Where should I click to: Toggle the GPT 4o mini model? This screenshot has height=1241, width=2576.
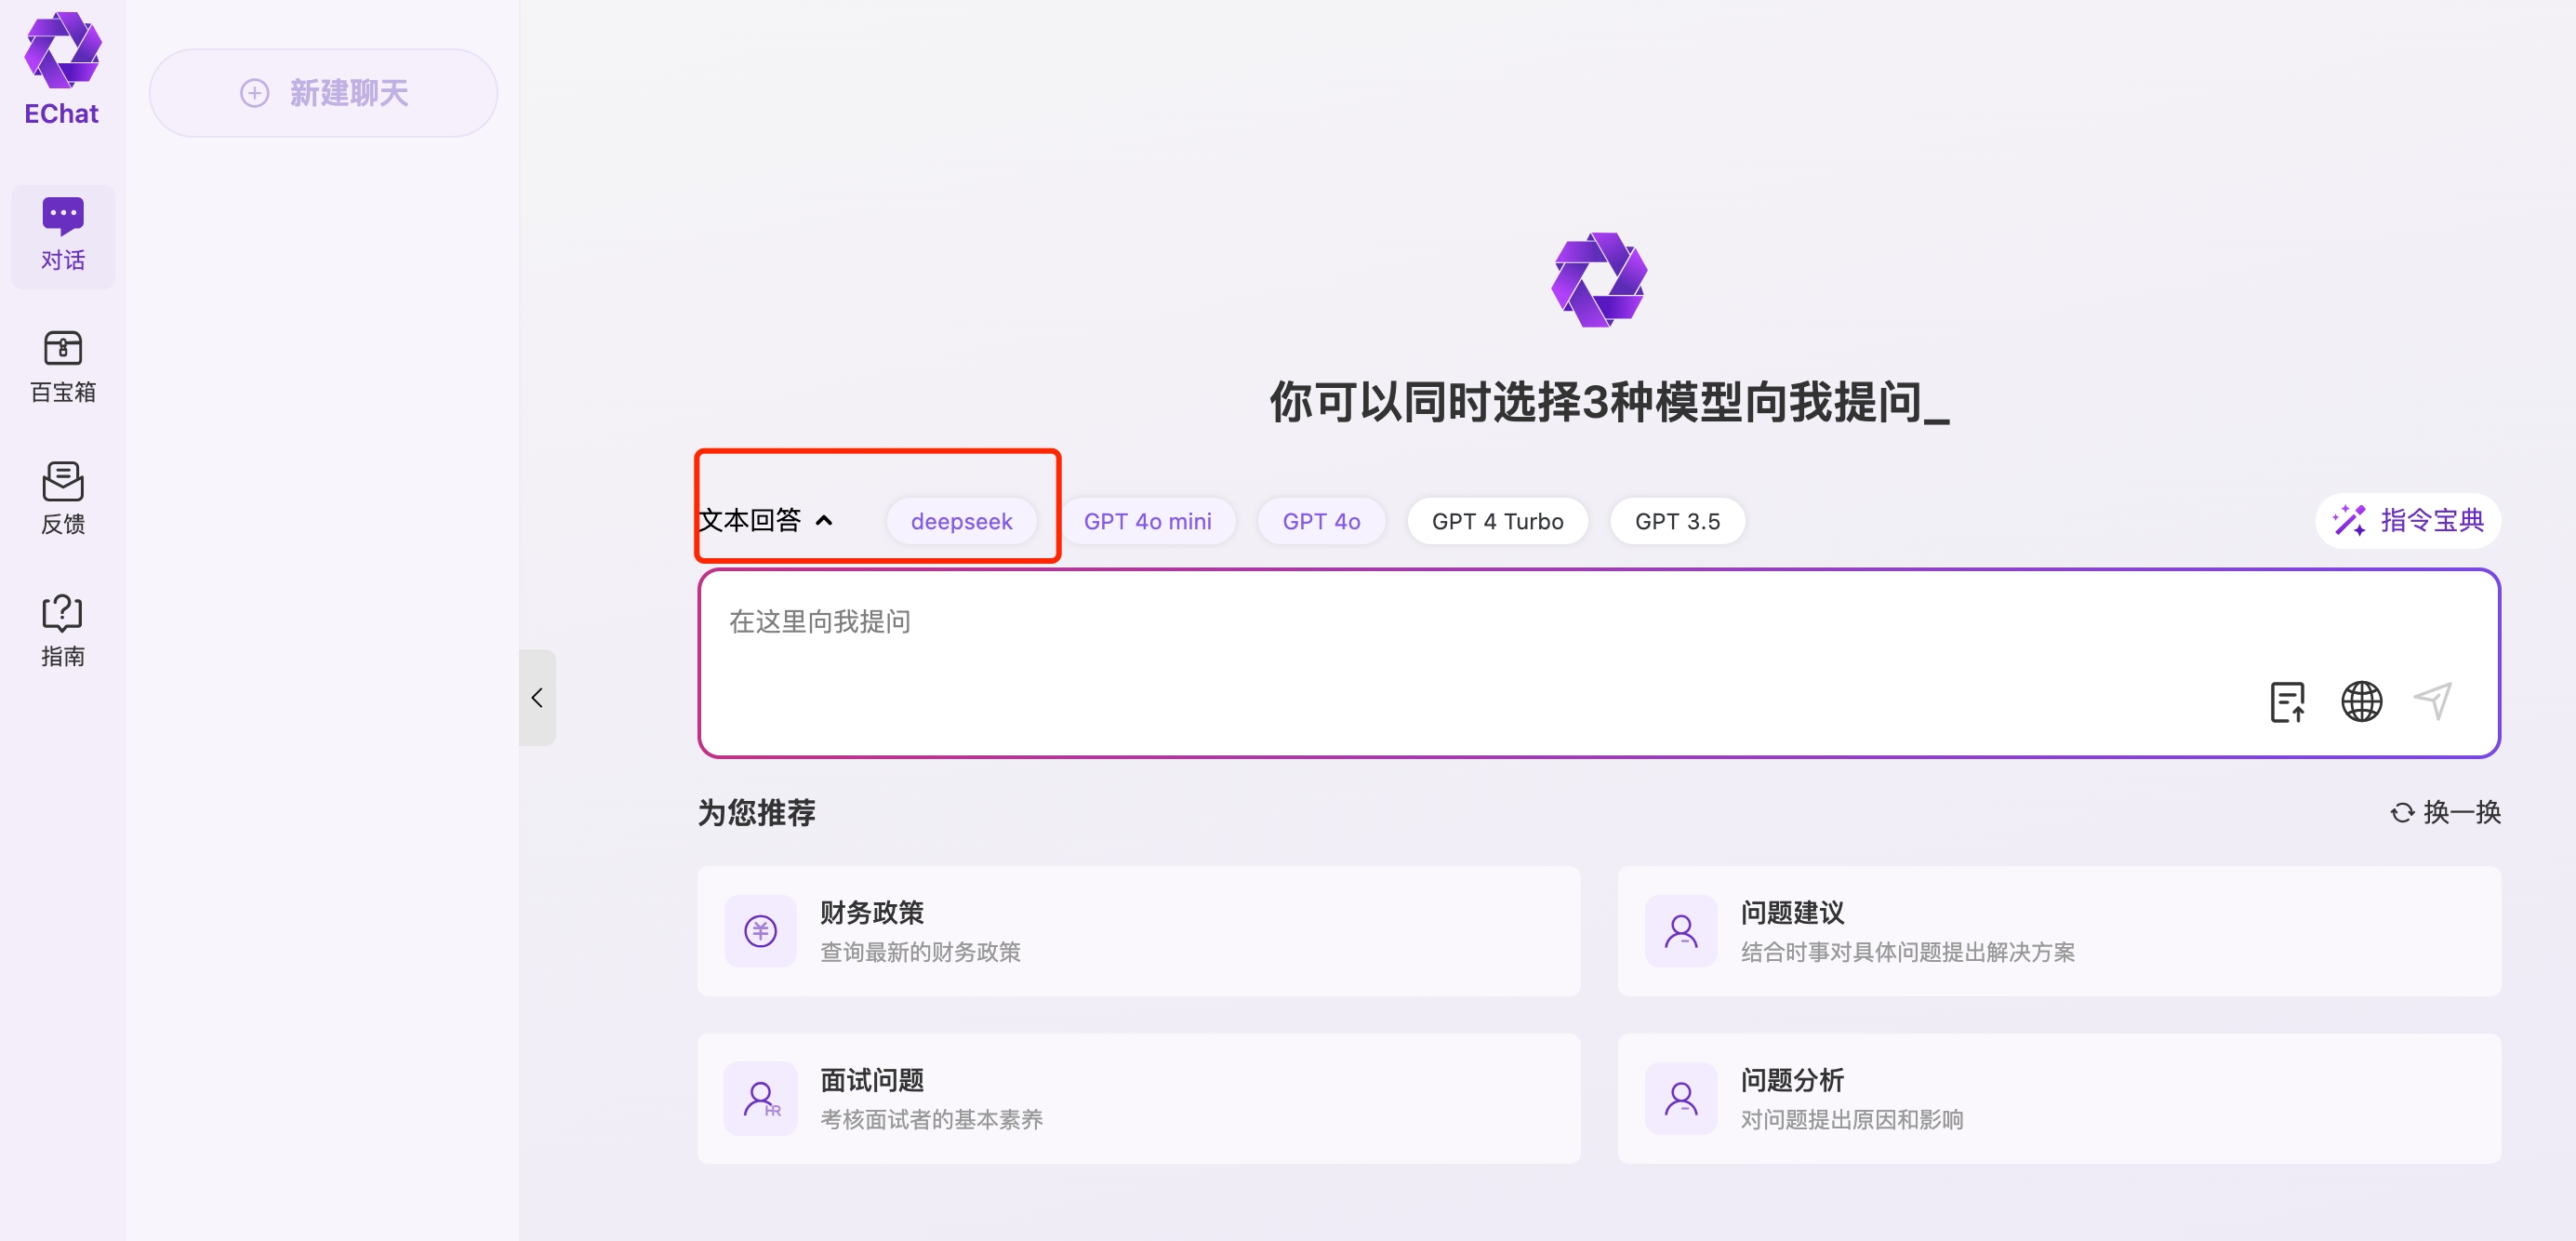(1147, 521)
